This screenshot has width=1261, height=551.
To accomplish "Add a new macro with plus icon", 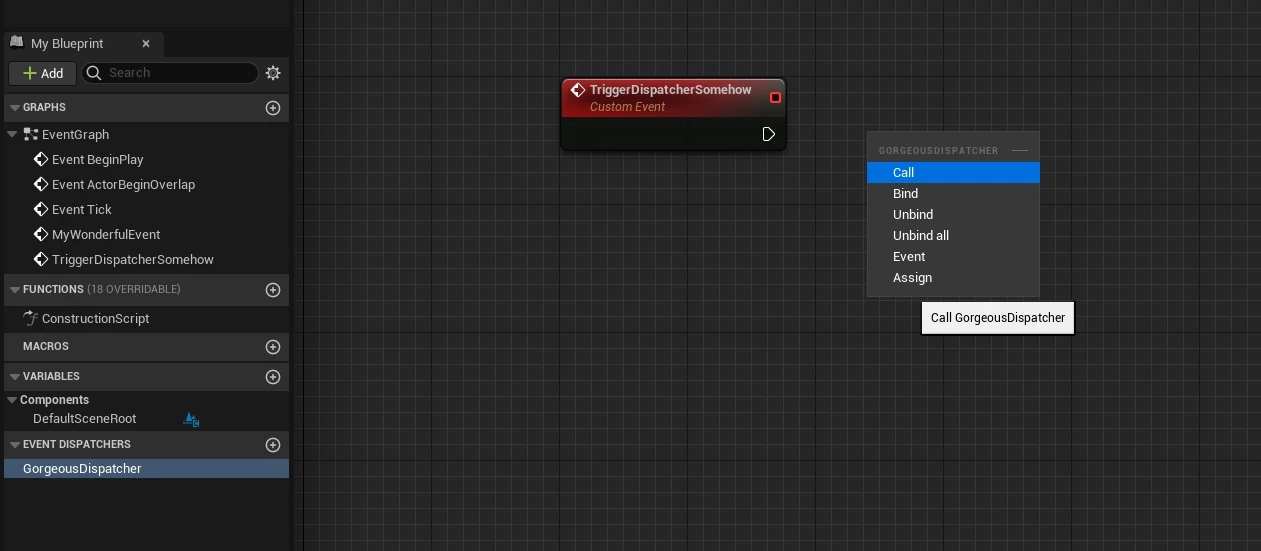I will tap(273, 347).
